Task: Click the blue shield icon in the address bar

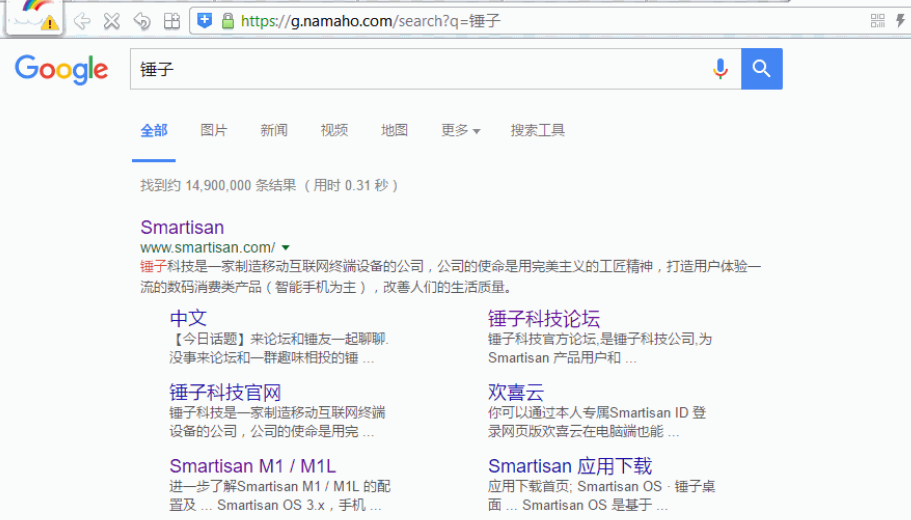Action: (205, 21)
